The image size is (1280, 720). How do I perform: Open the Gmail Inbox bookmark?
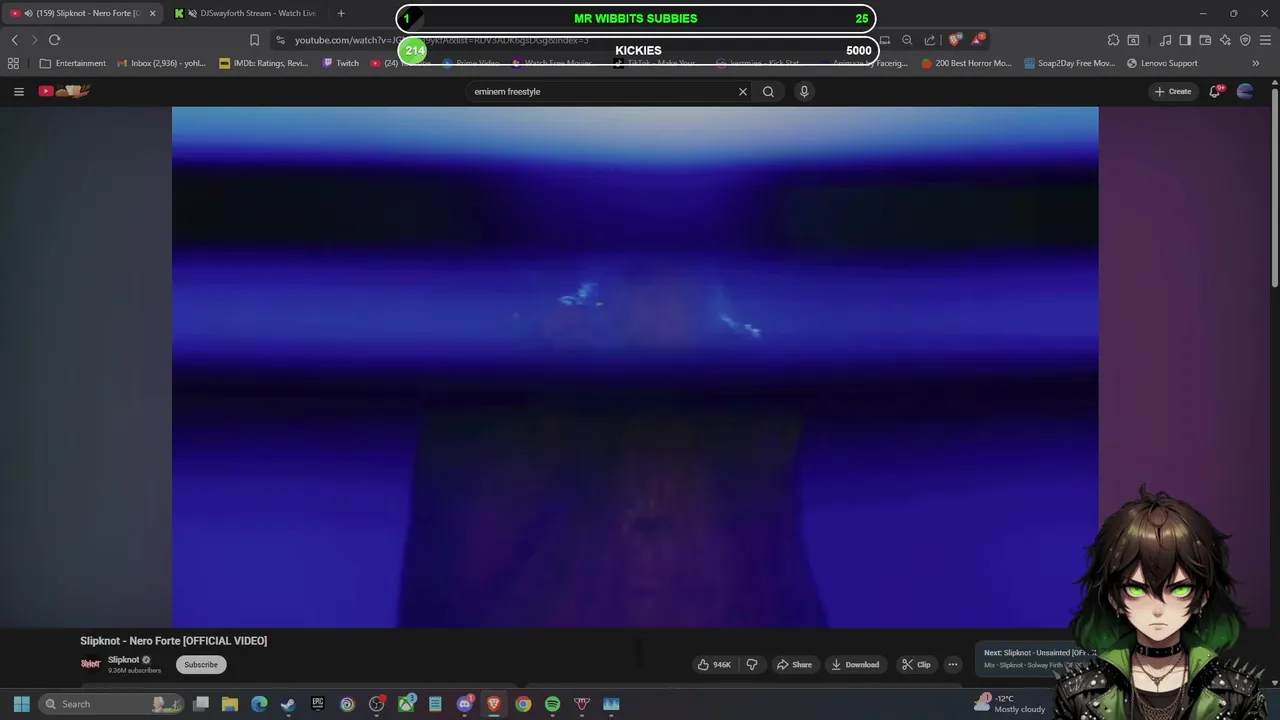tap(161, 63)
